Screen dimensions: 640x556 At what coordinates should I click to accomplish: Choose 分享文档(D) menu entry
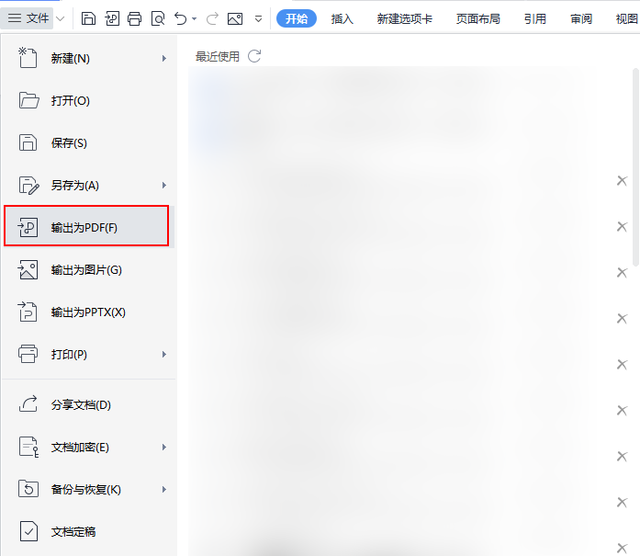[x=90, y=405]
